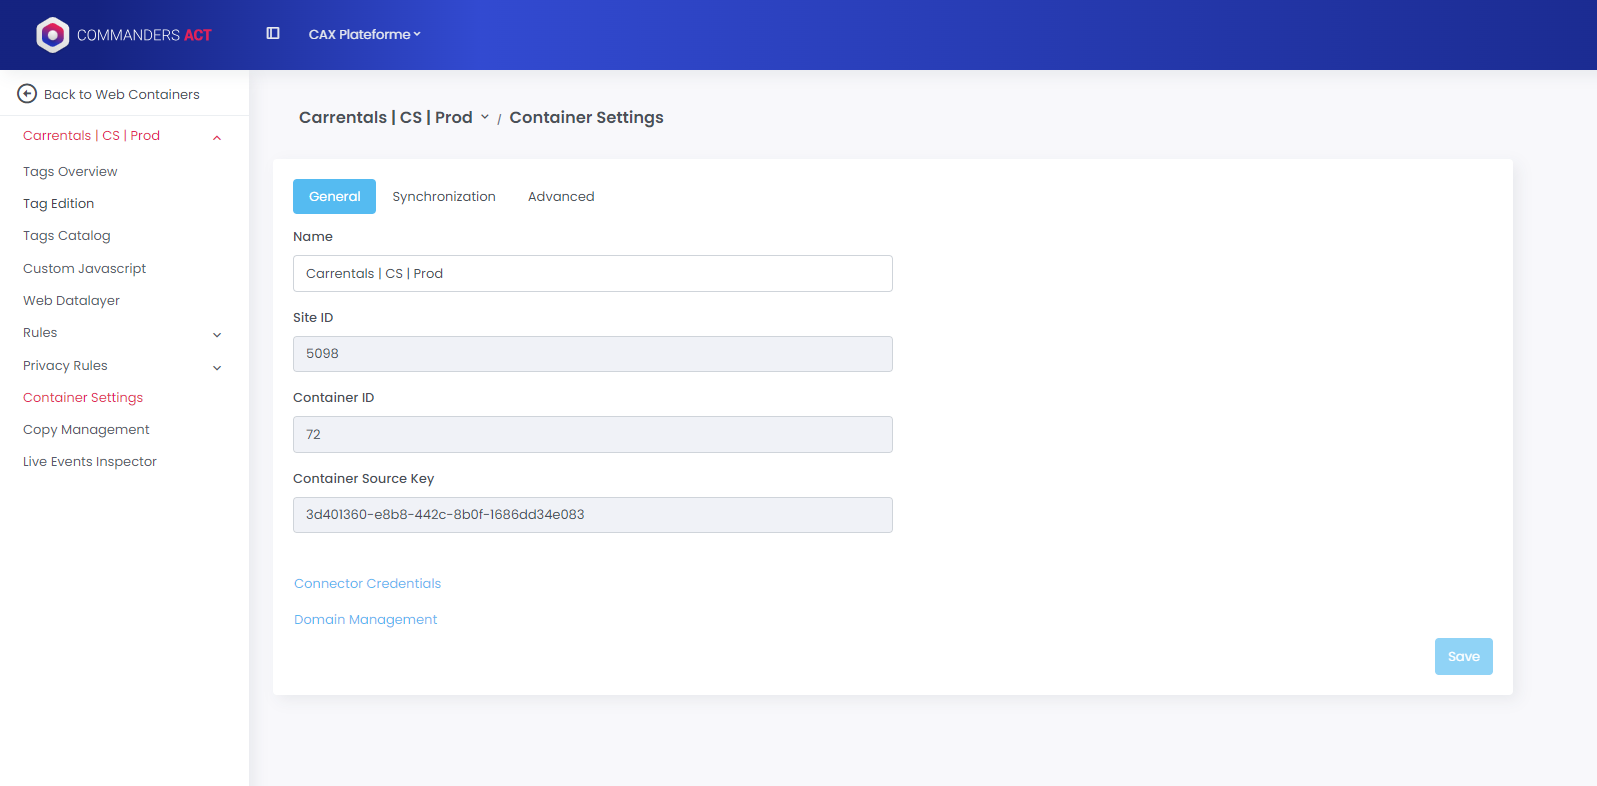Switch to the Advanced tab
The image size is (1597, 786).
(x=561, y=197)
